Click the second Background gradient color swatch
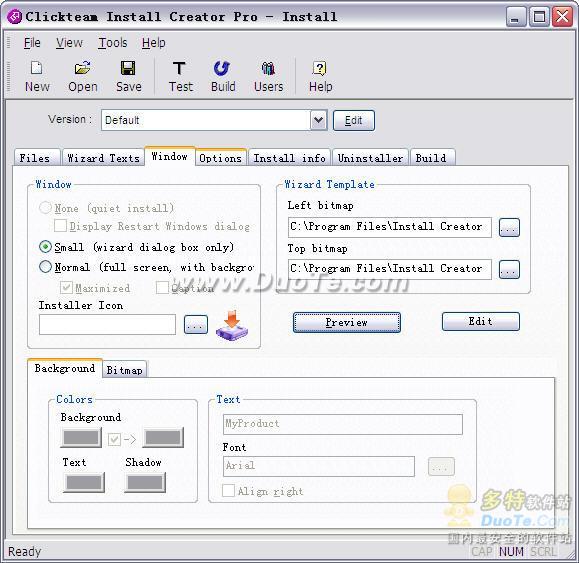 [163, 437]
